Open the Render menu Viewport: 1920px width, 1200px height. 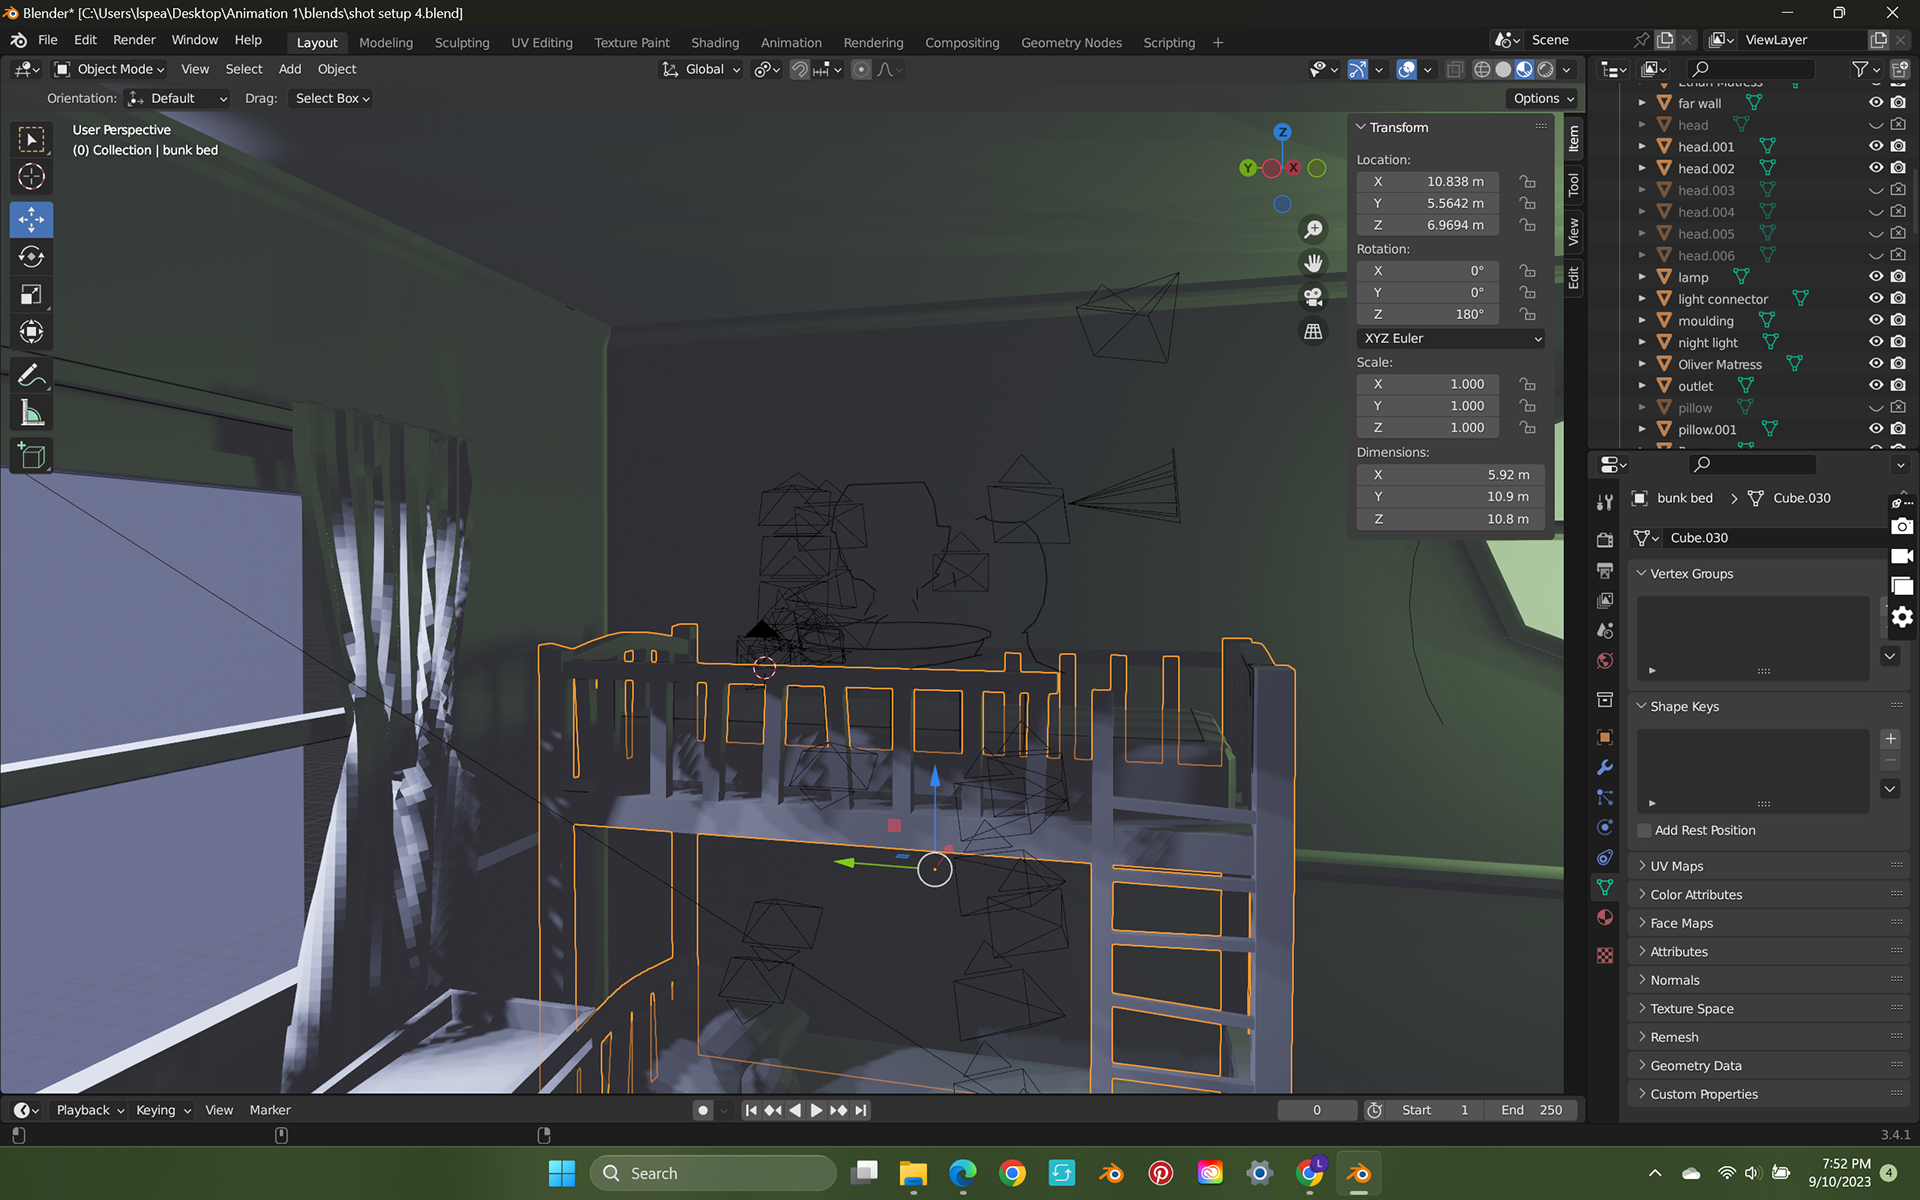click(x=134, y=40)
